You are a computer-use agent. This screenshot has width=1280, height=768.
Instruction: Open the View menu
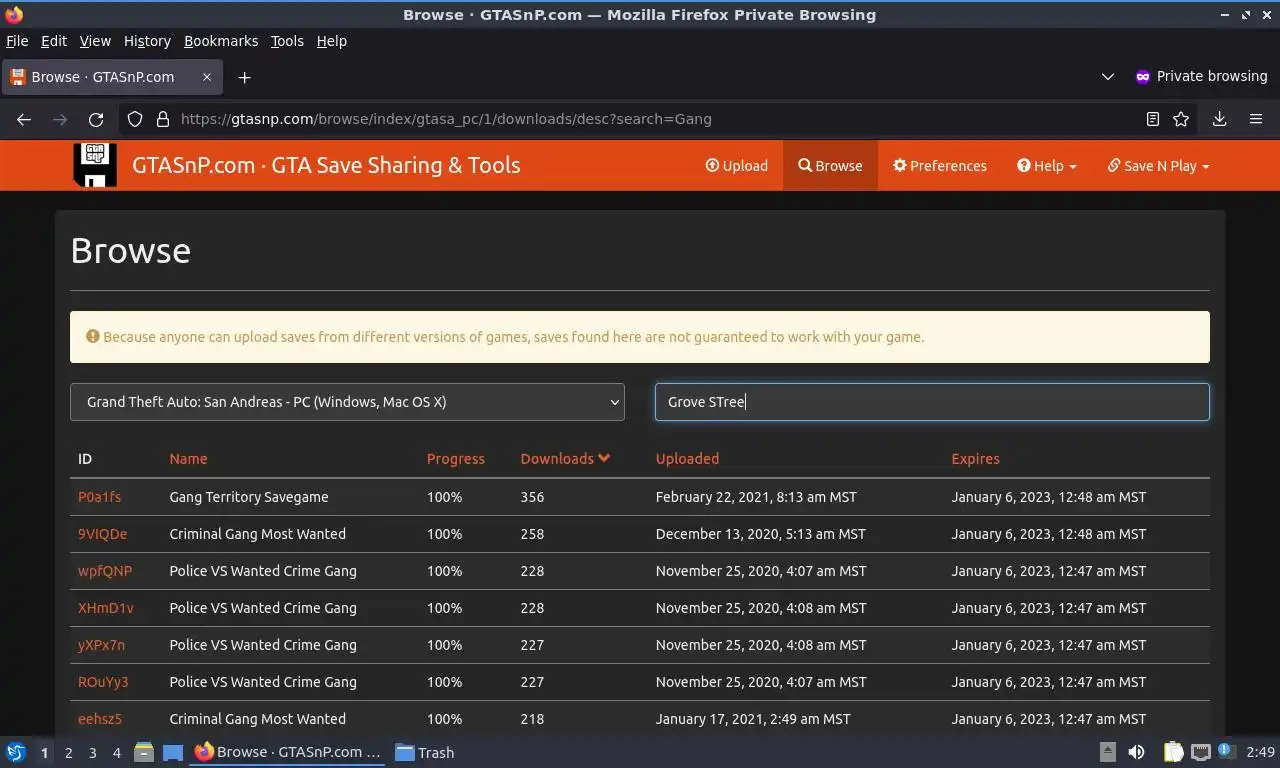95,41
